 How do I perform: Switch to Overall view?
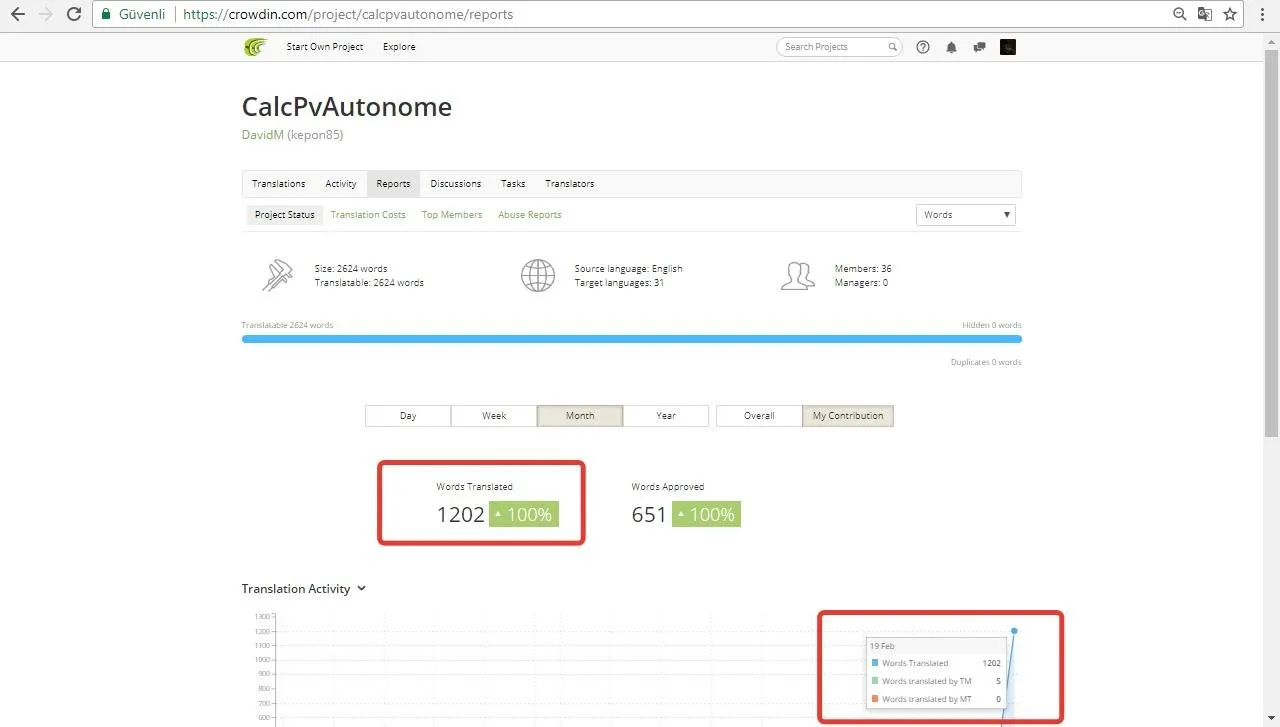759,416
